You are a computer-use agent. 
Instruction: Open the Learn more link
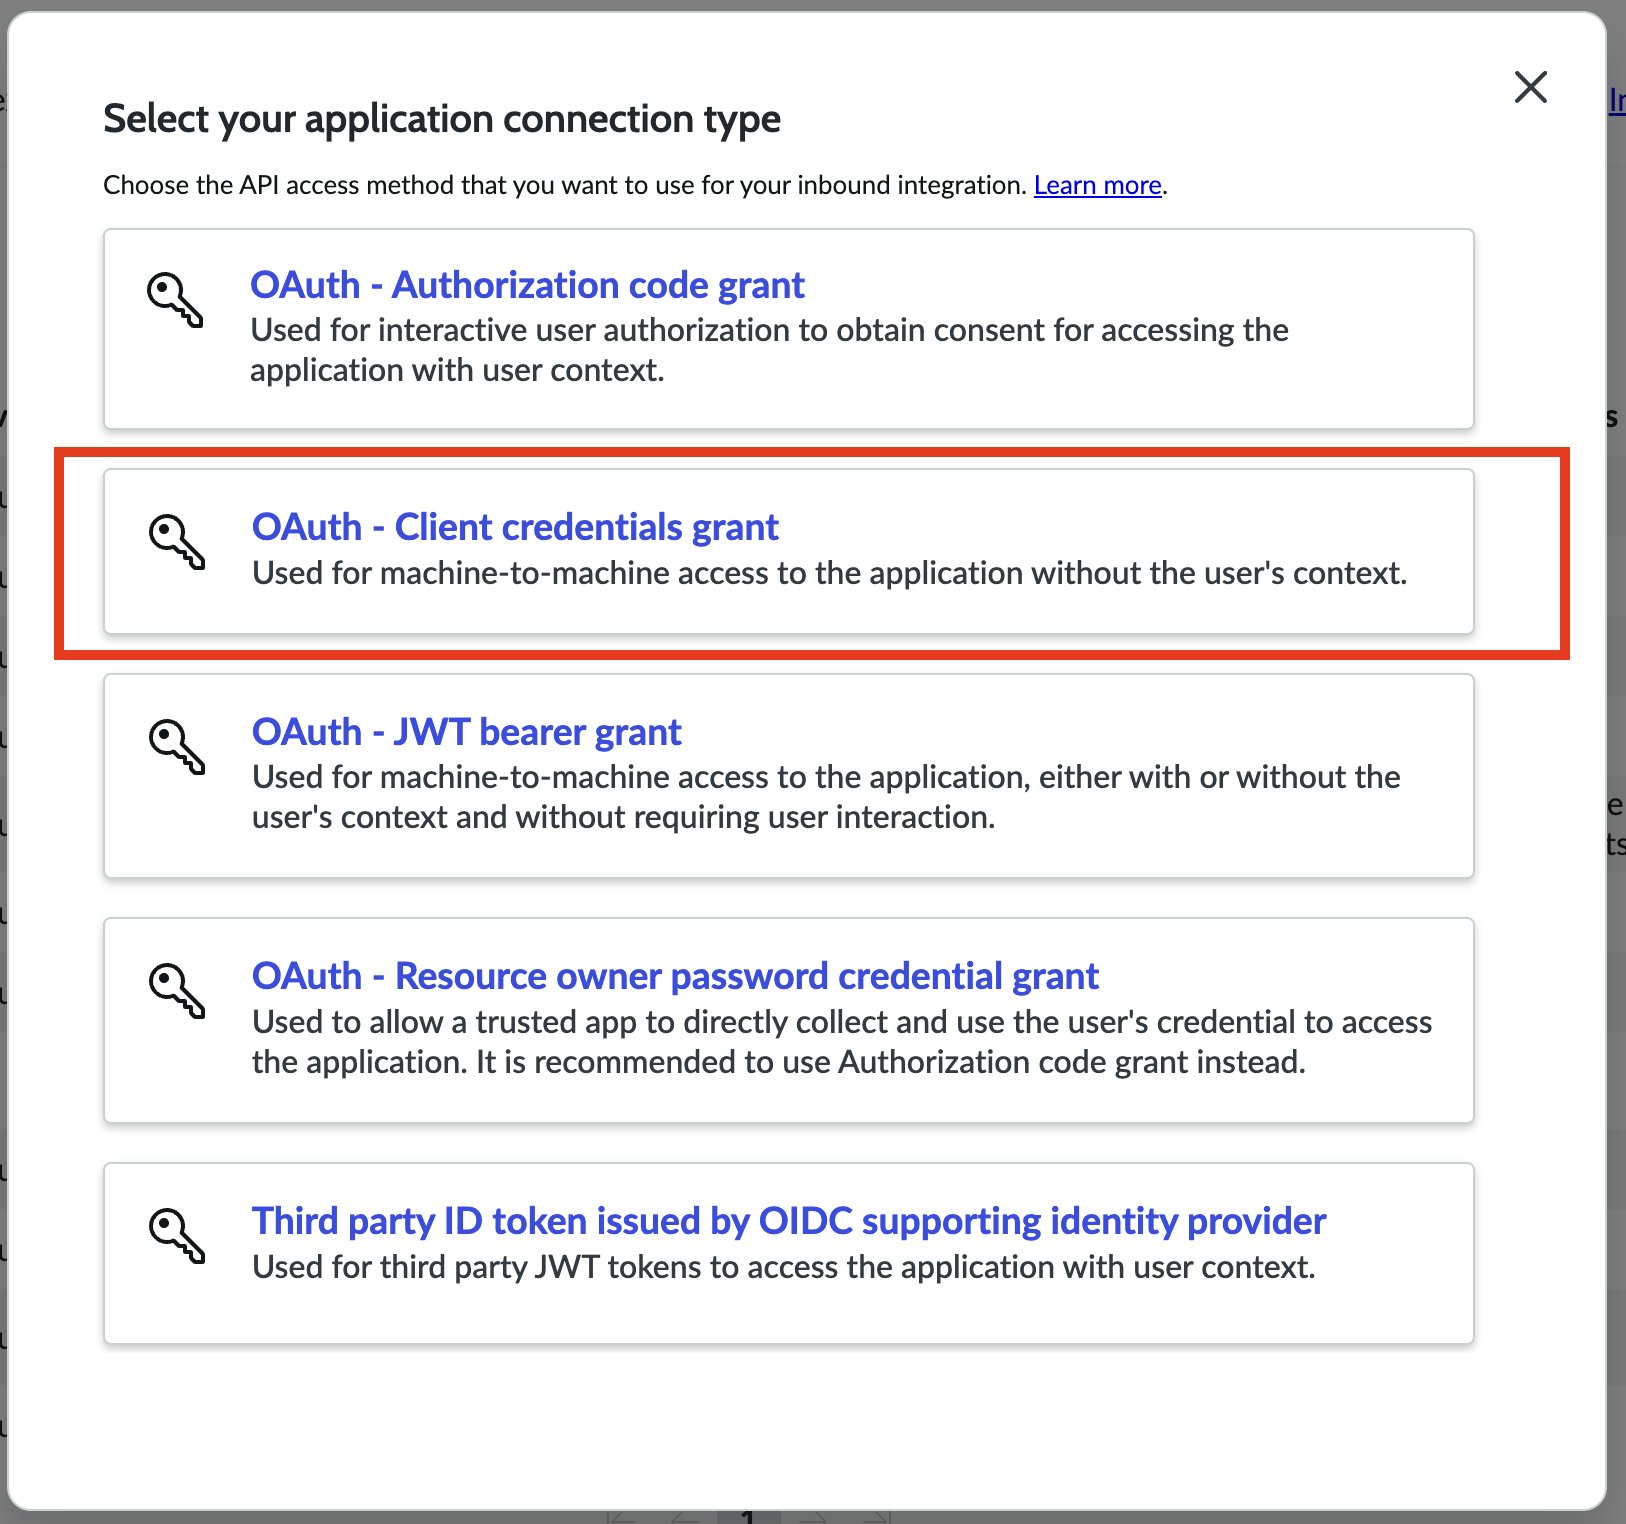tap(1097, 185)
